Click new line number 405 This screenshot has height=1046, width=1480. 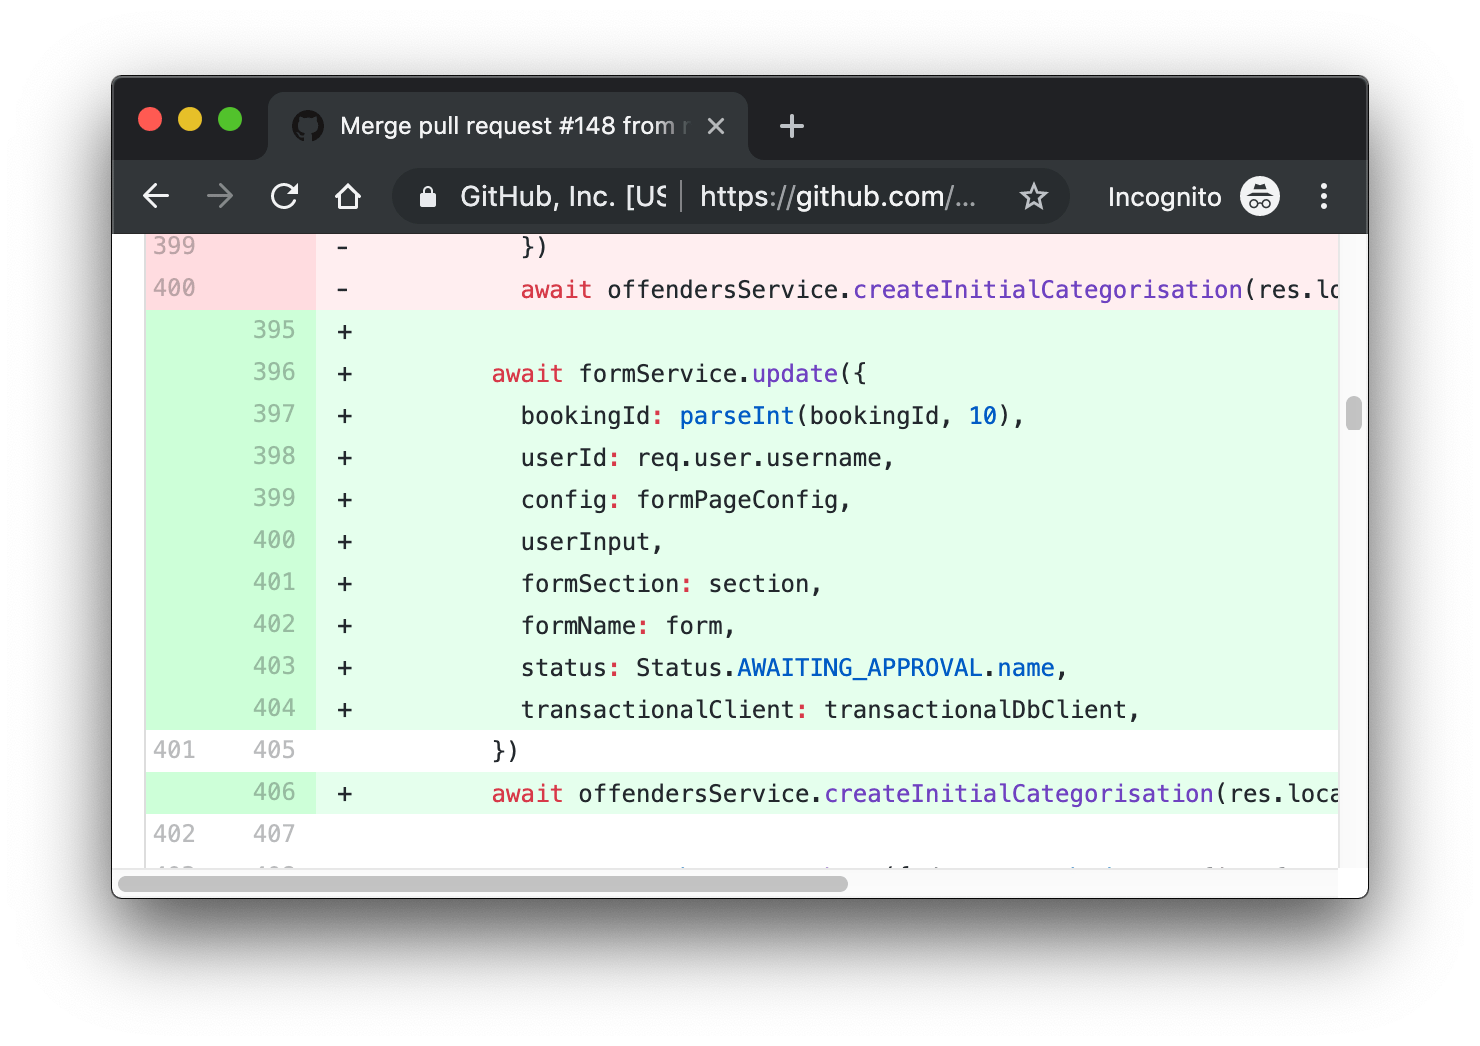tap(274, 750)
